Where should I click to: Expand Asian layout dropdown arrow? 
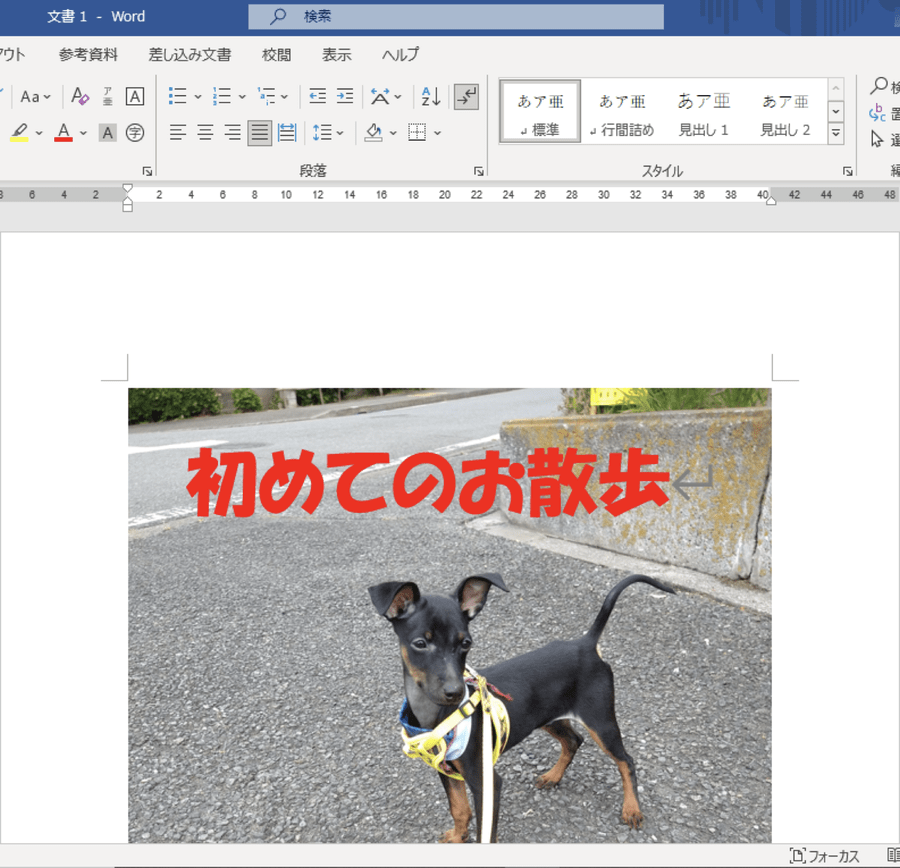coord(398,96)
